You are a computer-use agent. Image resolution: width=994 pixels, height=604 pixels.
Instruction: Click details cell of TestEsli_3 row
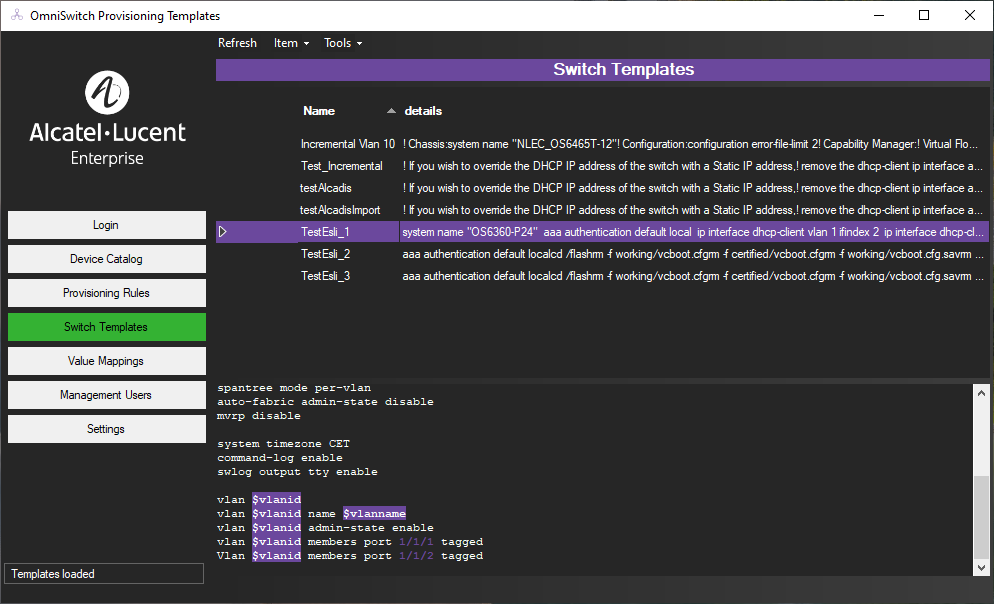click(693, 276)
